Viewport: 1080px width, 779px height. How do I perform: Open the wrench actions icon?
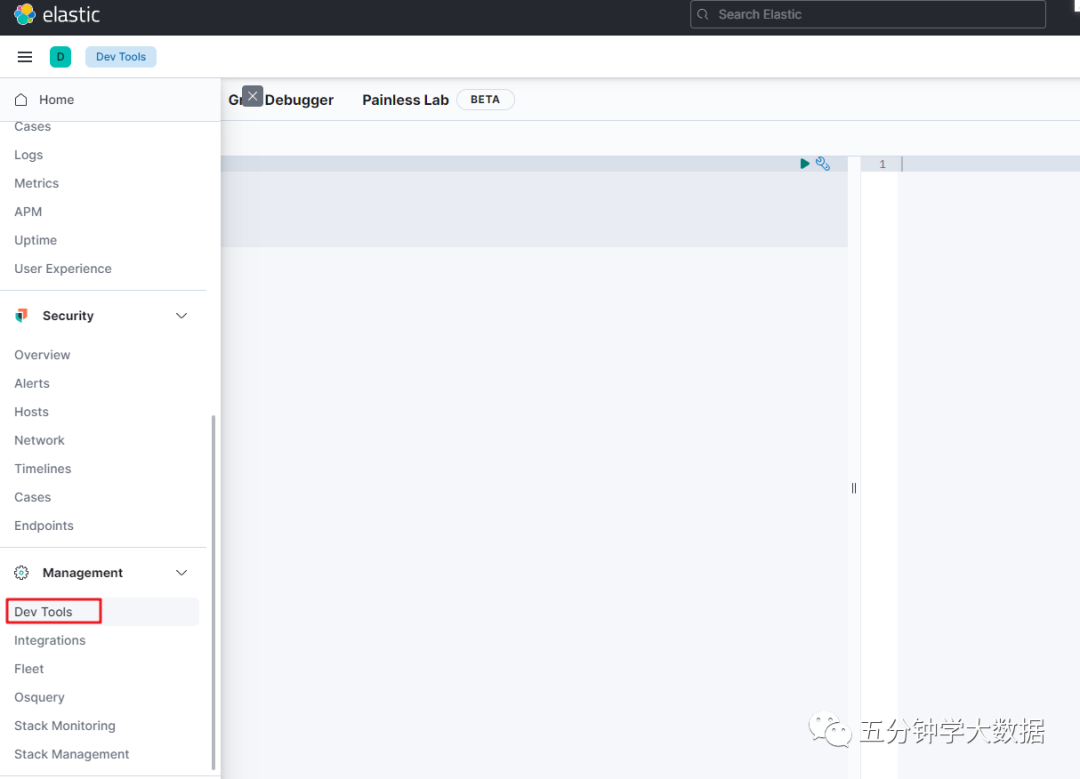(x=823, y=164)
